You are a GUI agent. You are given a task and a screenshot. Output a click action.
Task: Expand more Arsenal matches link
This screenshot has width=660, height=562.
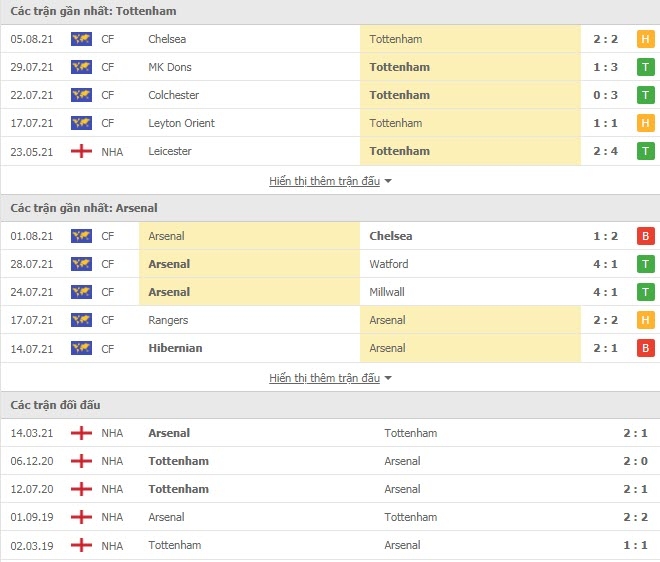tap(325, 378)
